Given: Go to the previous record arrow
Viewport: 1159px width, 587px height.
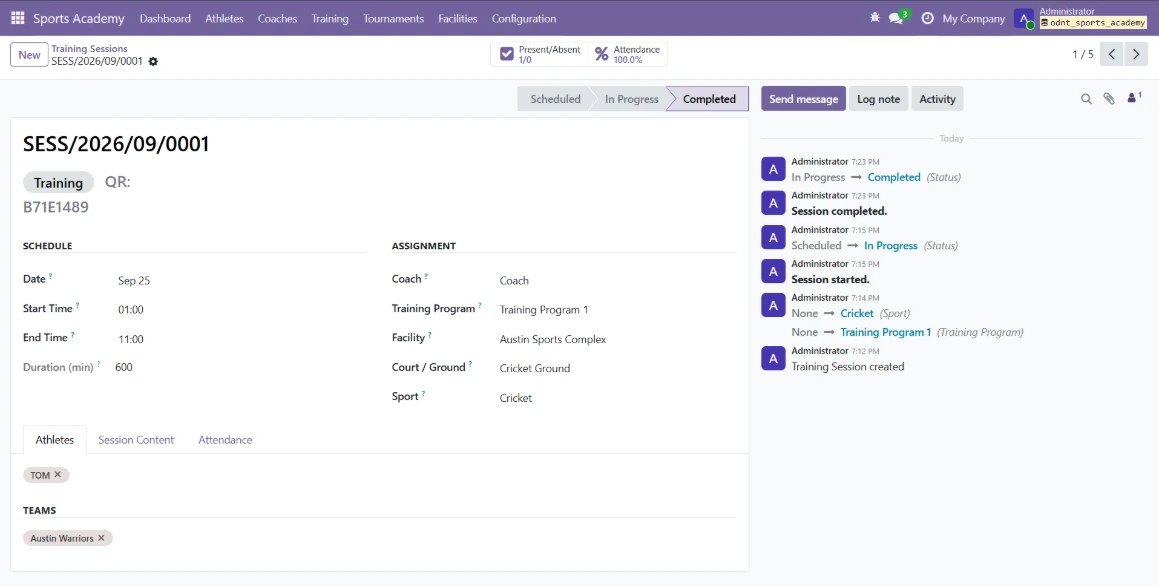Looking at the screenshot, I should click(x=1112, y=54).
